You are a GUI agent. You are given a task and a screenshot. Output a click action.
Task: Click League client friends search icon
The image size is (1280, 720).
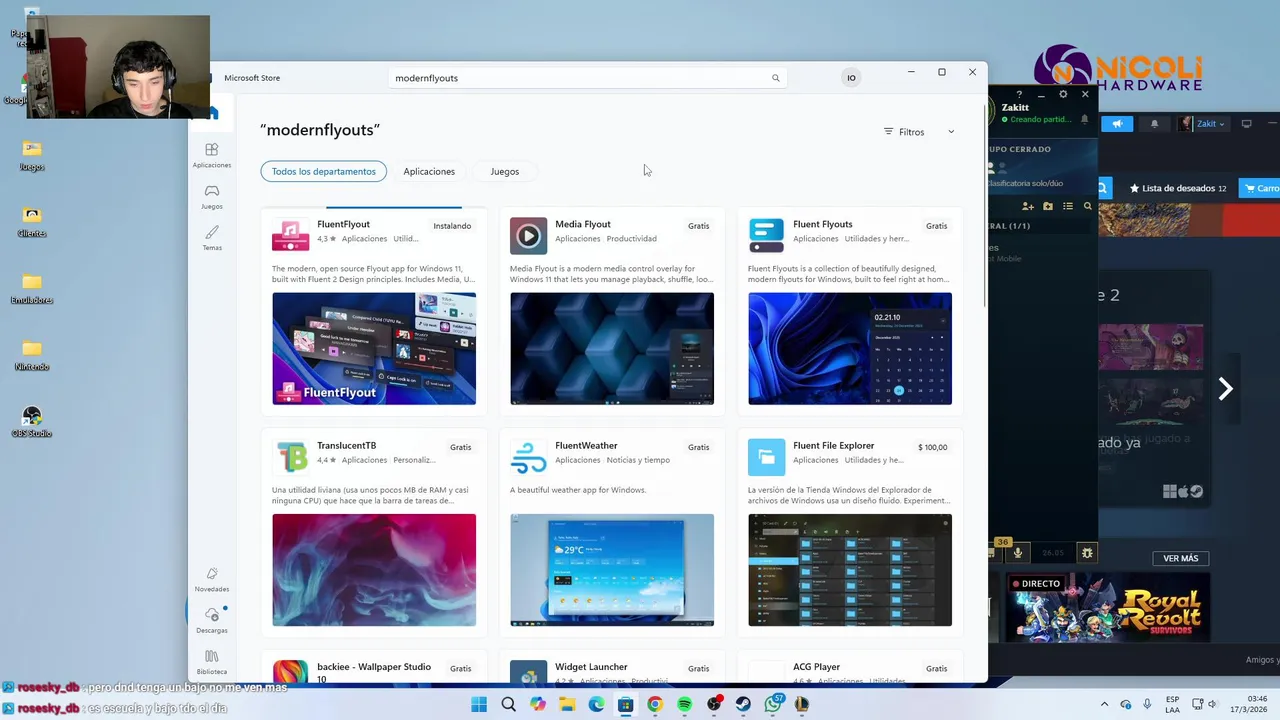[x=1088, y=206]
